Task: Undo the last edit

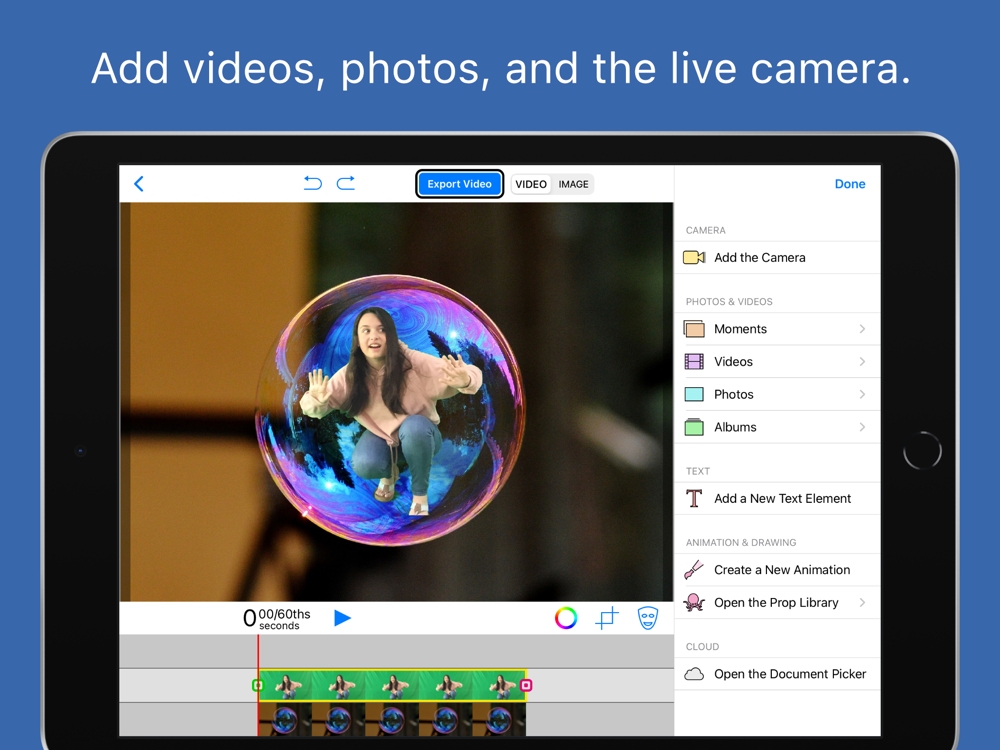Action: [312, 184]
